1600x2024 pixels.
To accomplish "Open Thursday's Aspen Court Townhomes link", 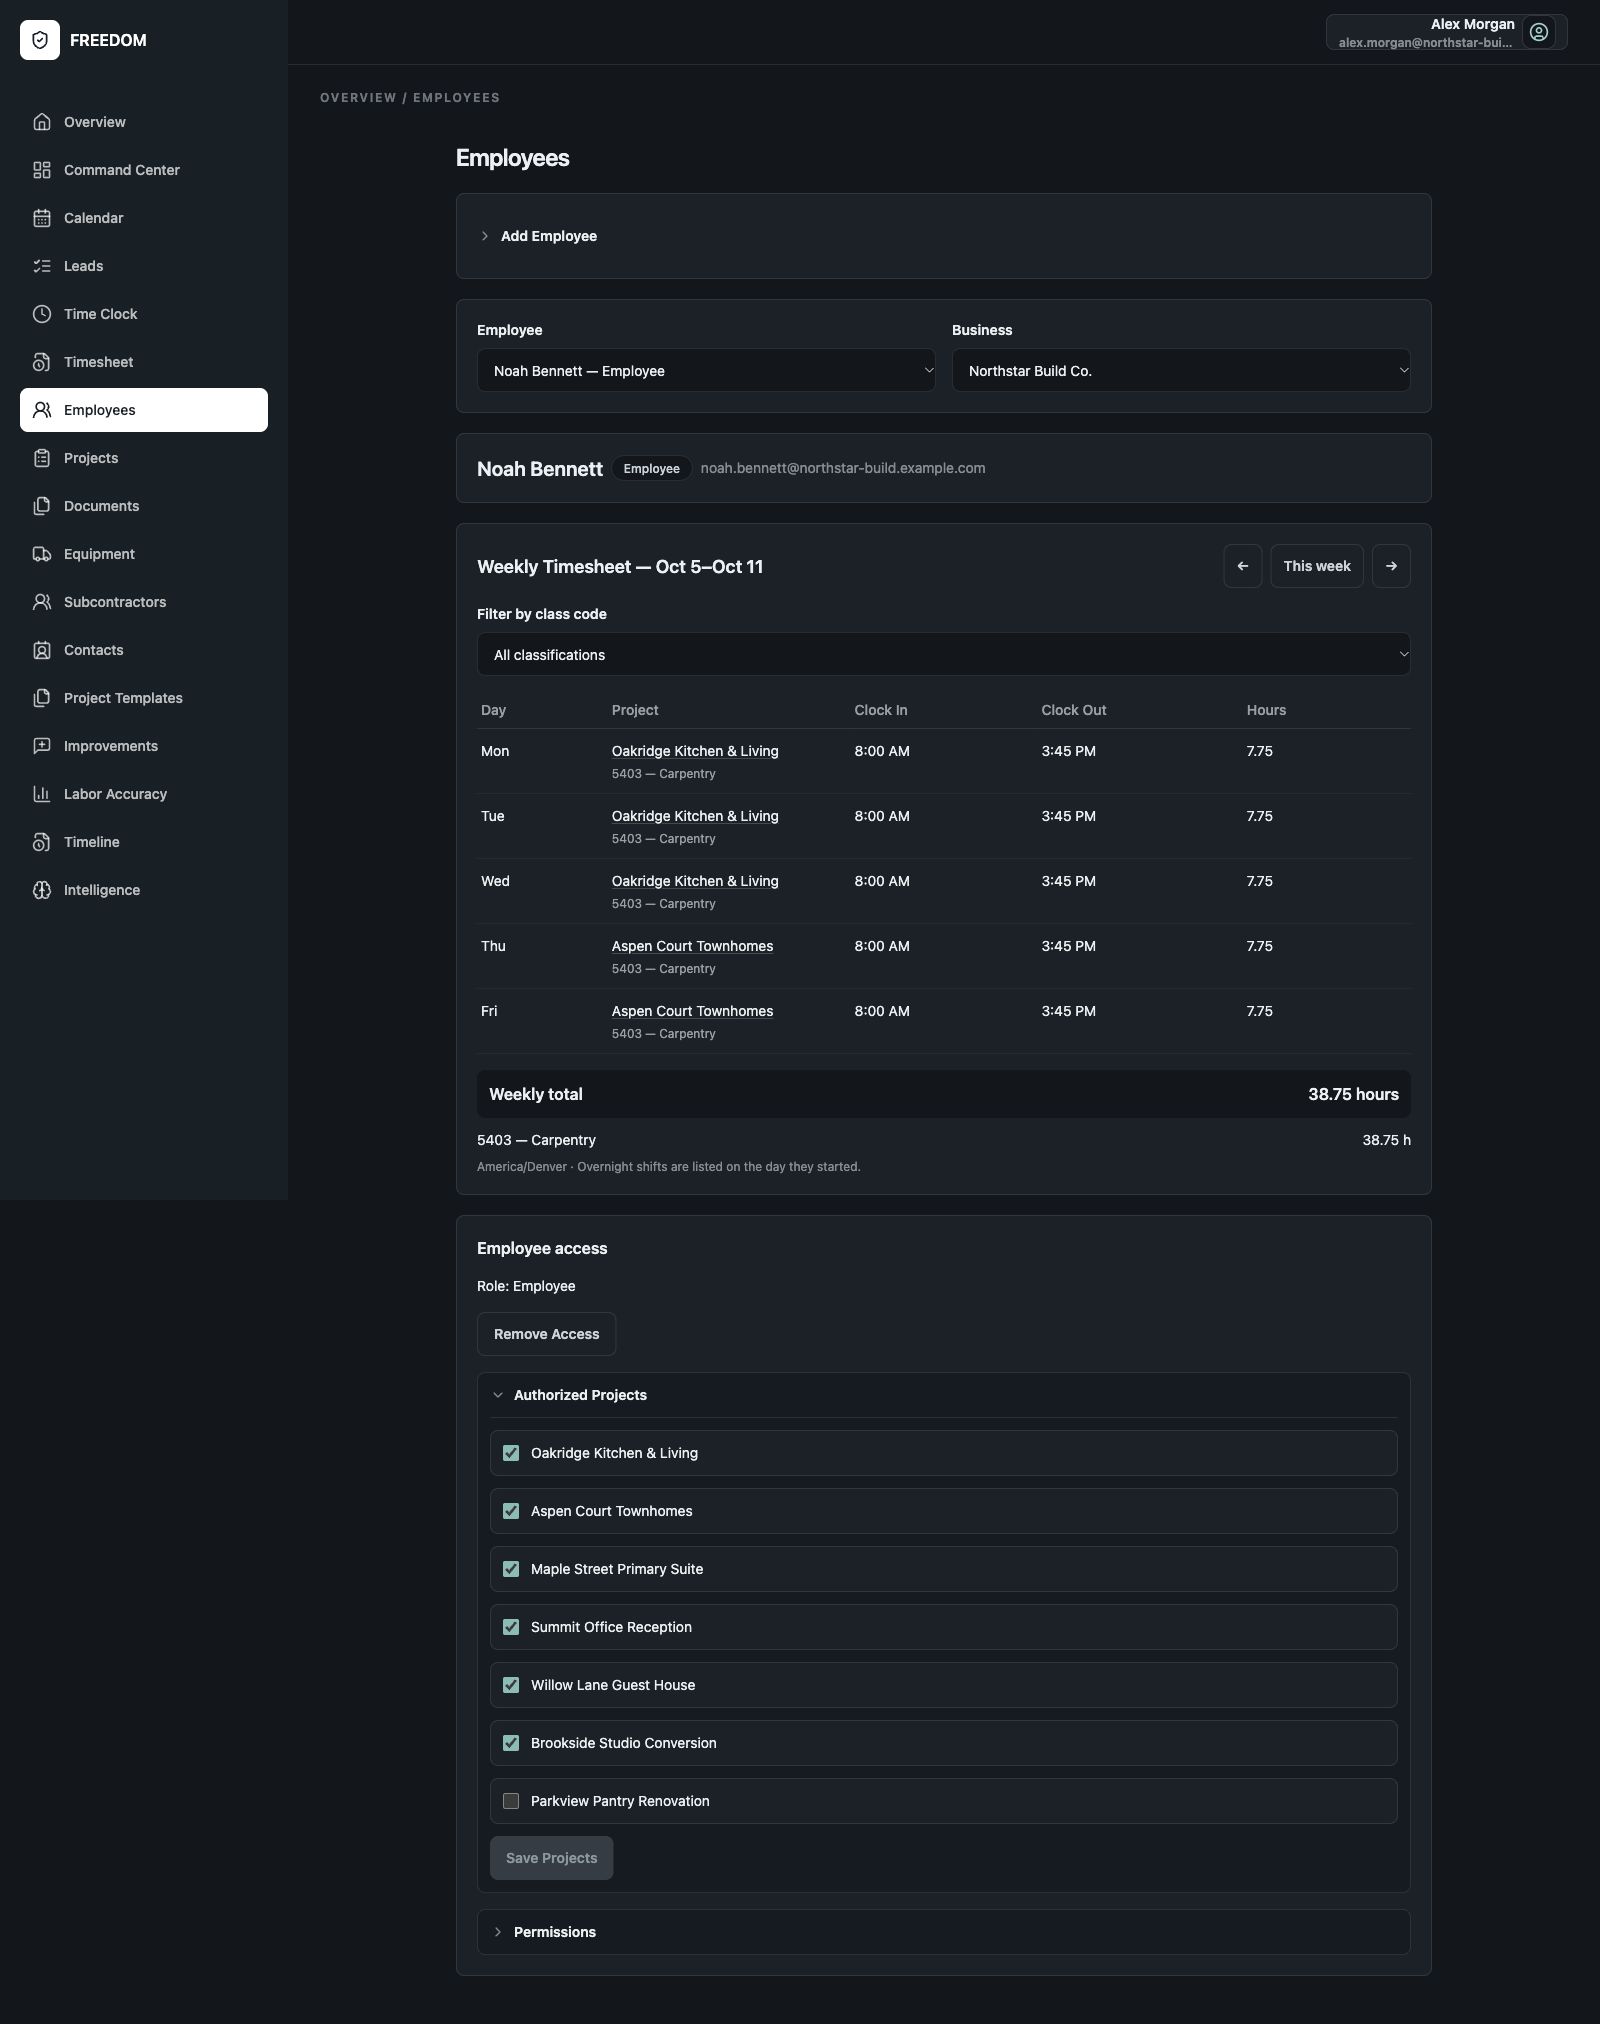I will click(x=692, y=946).
